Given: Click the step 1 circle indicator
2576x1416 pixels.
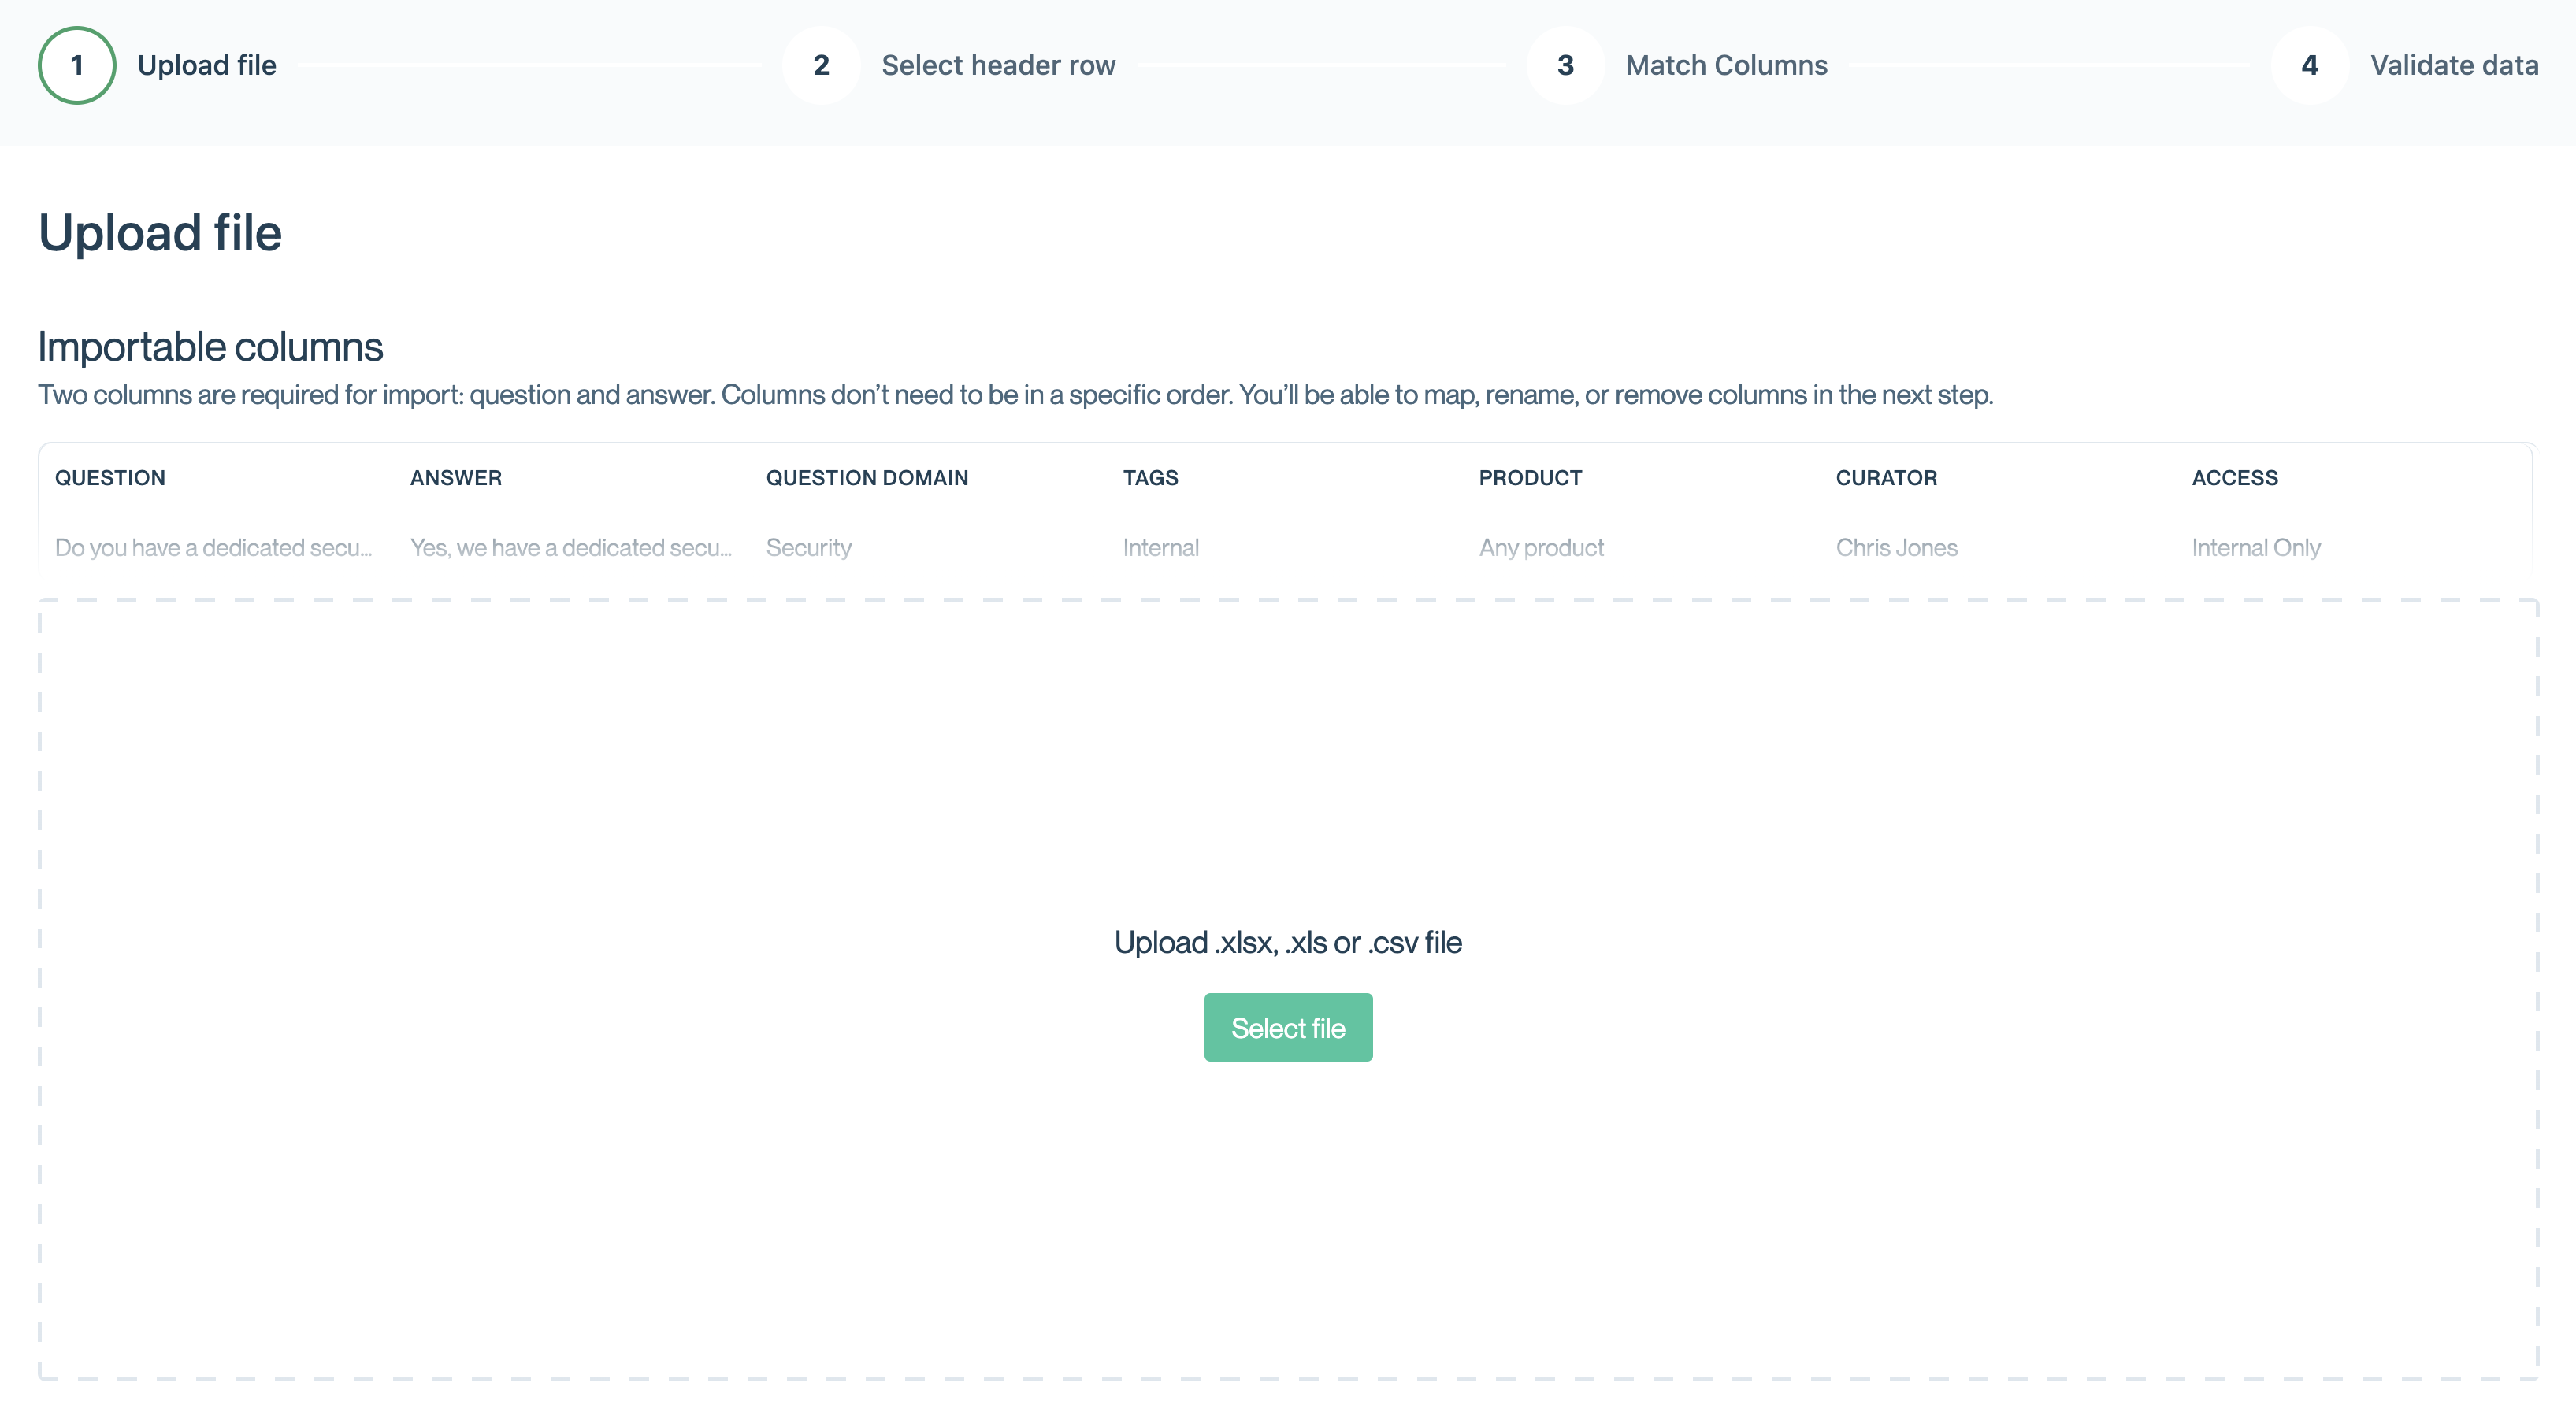Looking at the screenshot, I should (x=77, y=65).
